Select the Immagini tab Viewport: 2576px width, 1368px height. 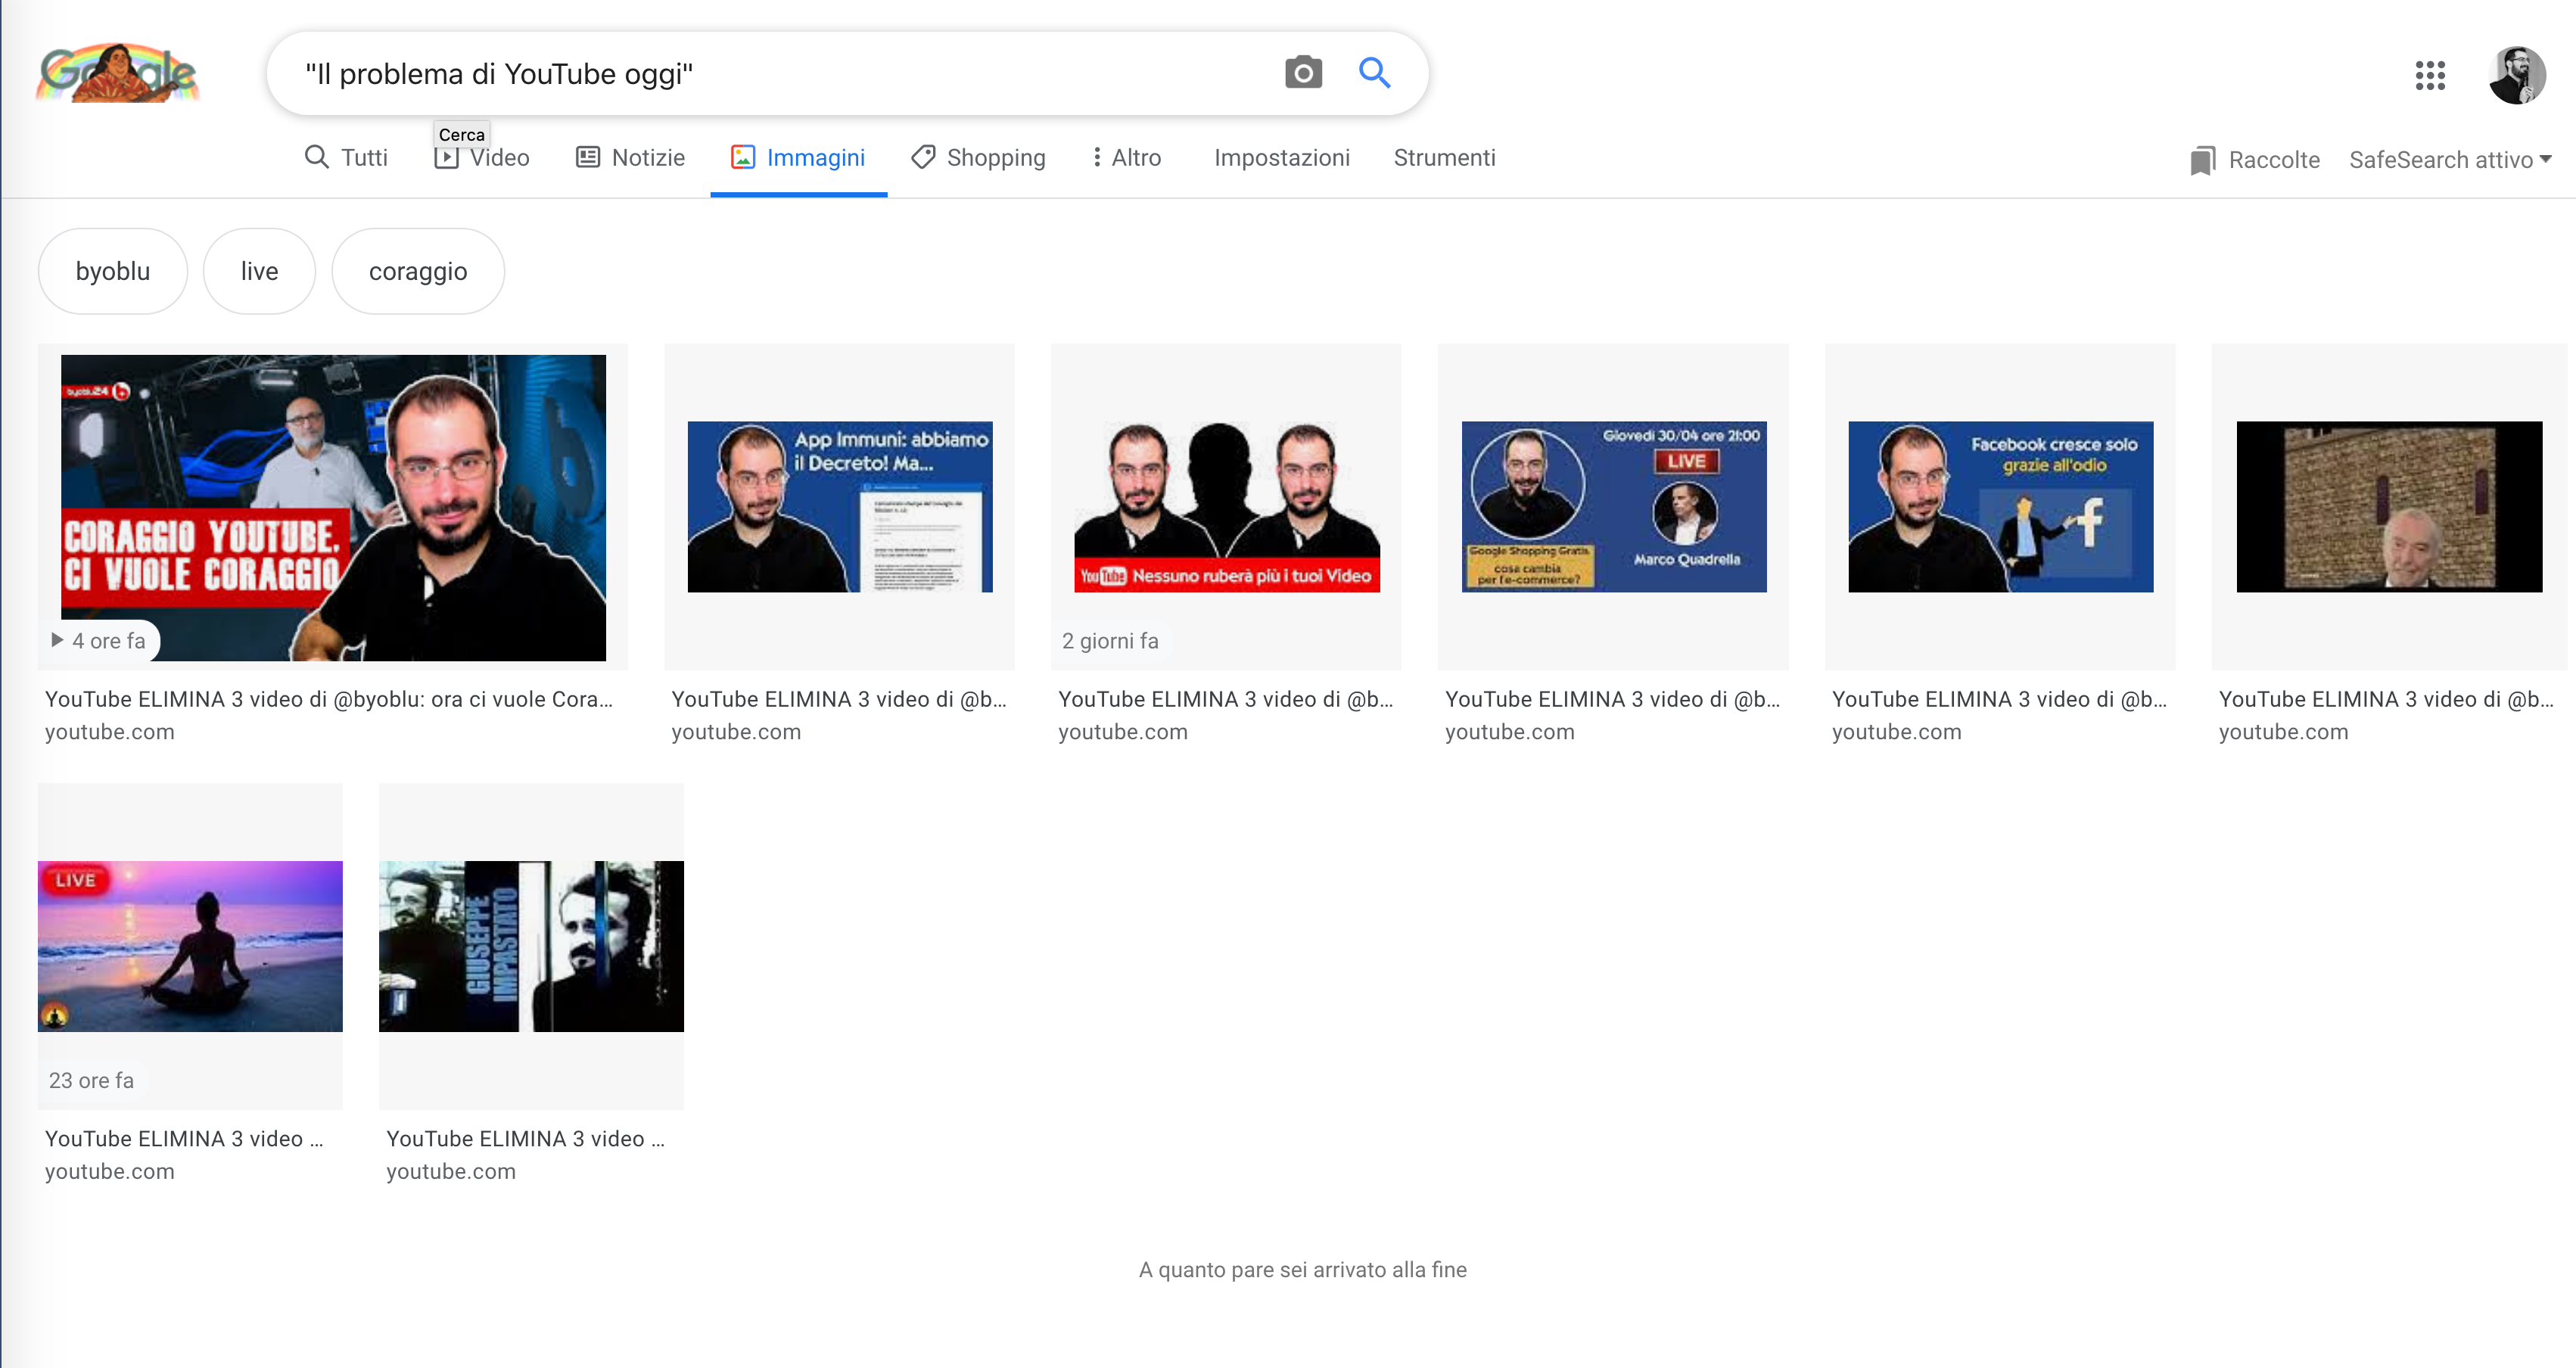tap(798, 158)
